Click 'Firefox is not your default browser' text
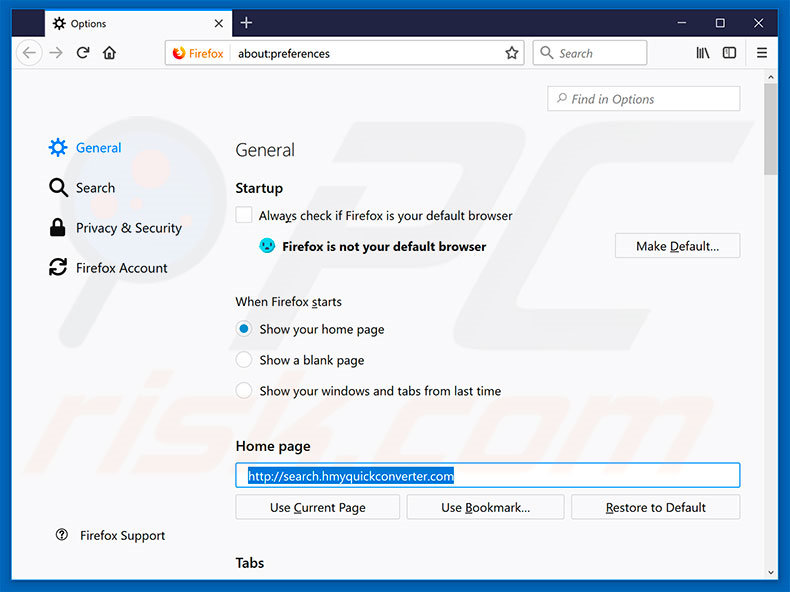The height and width of the screenshot is (592, 790). pyautogui.click(x=384, y=246)
